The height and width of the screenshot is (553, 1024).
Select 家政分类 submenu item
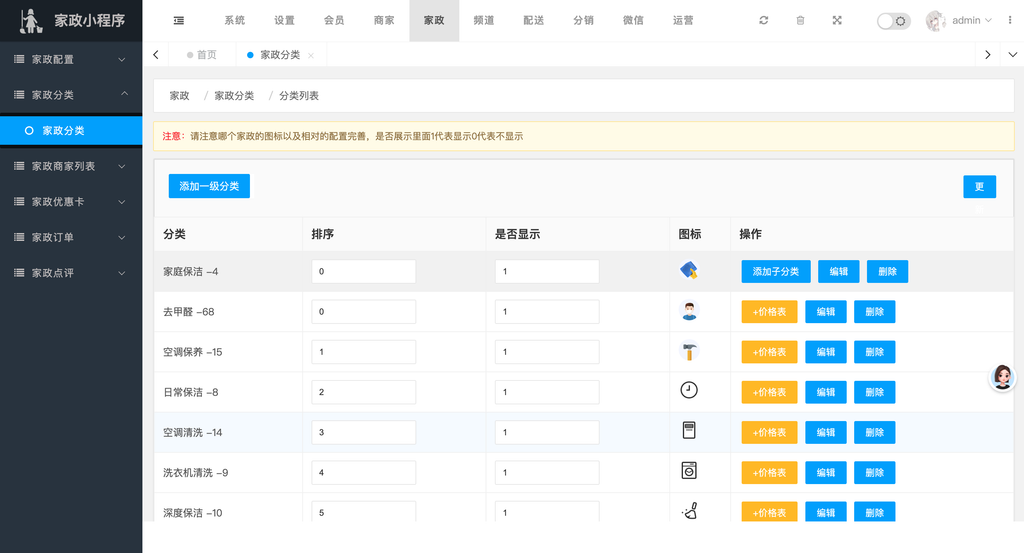pyautogui.click(x=71, y=131)
